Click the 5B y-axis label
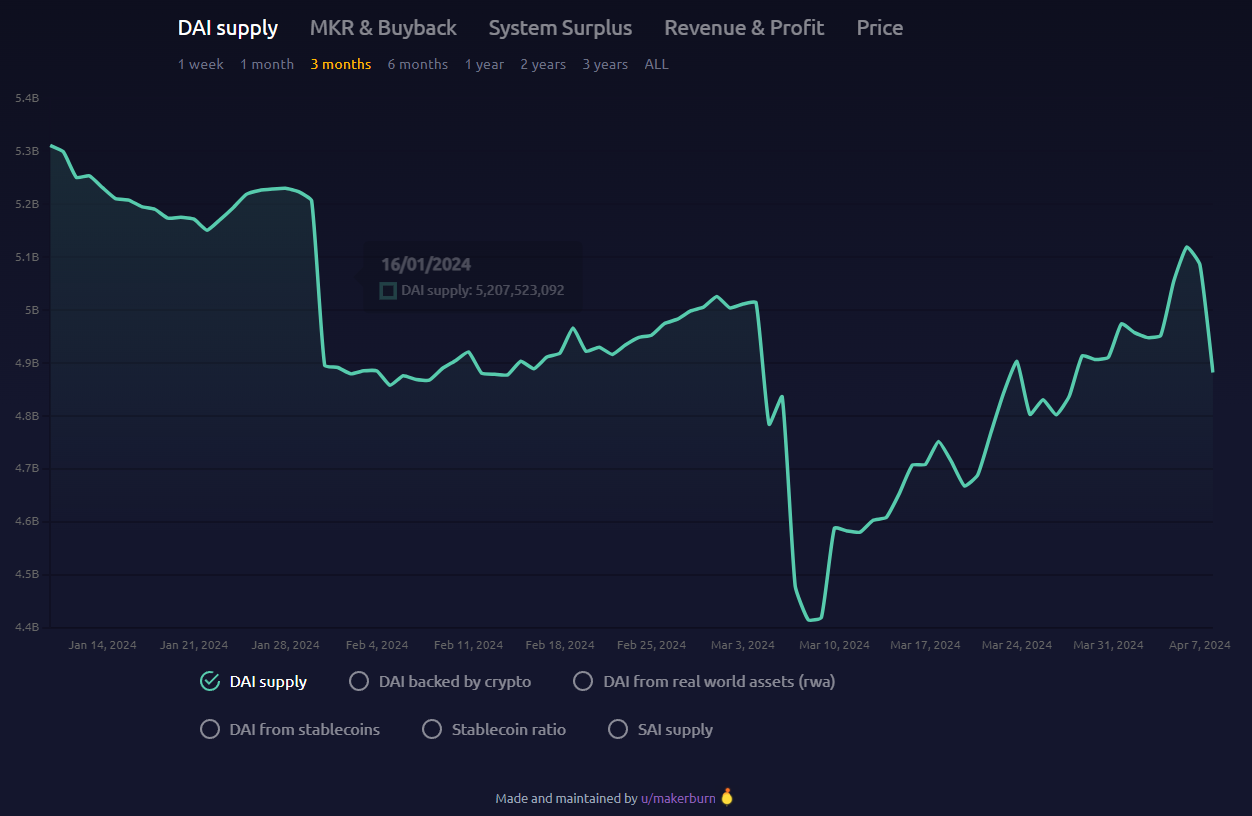This screenshot has height=816, width=1252. (32, 310)
